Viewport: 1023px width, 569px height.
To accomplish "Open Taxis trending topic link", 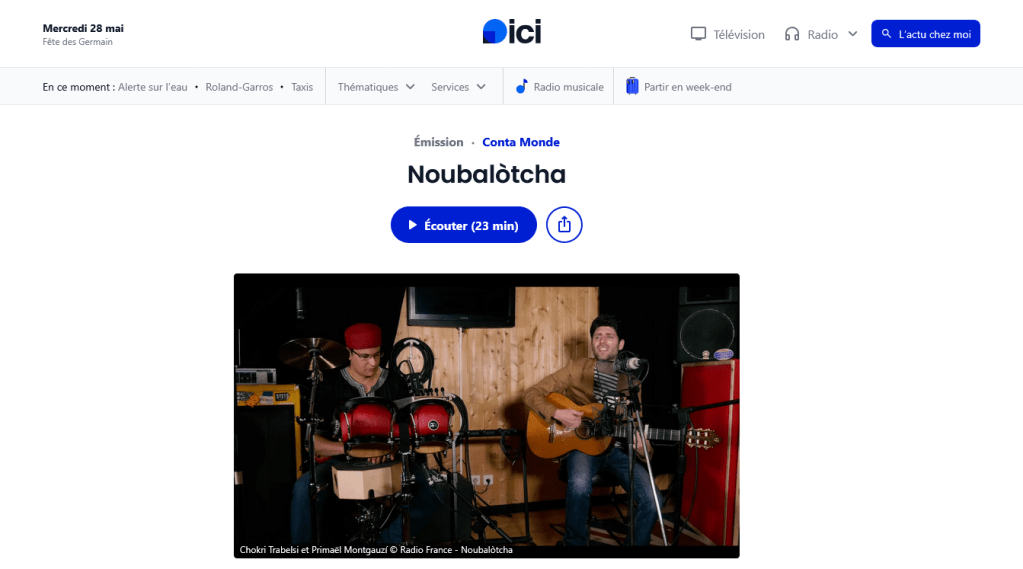I will (x=302, y=87).
